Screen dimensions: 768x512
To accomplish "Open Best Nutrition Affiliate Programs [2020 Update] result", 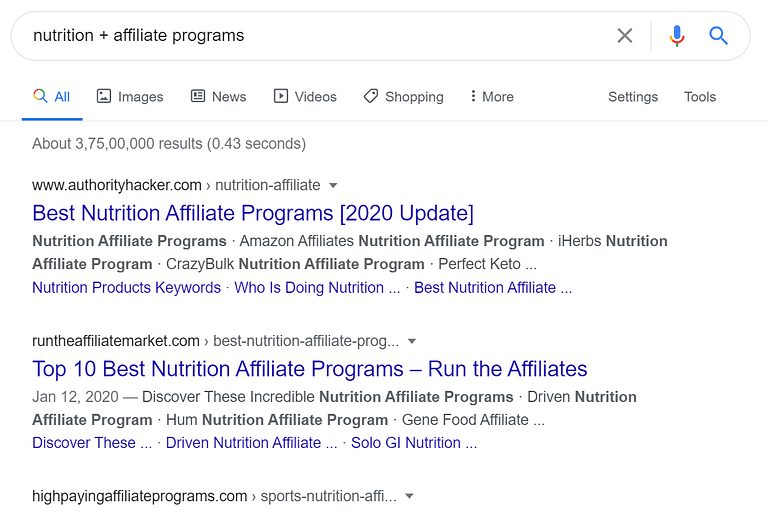I will [253, 213].
